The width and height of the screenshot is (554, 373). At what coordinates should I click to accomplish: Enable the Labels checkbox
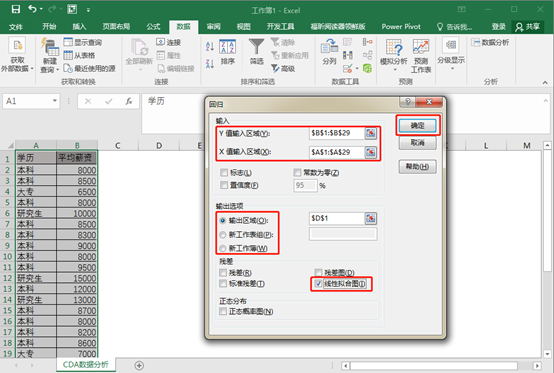tap(224, 172)
